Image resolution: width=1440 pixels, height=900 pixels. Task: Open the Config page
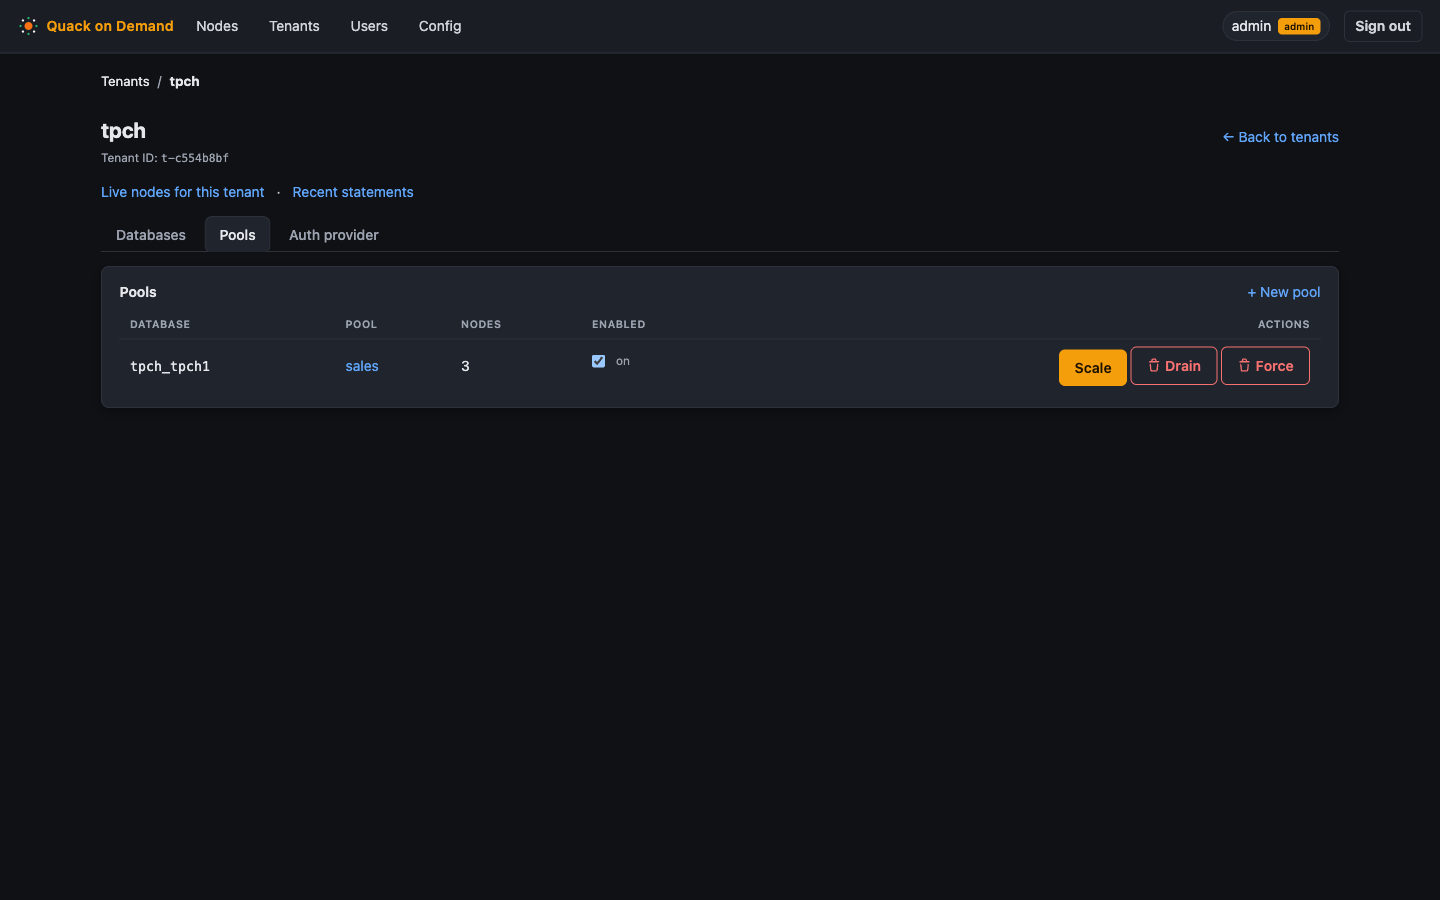pos(440,26)
